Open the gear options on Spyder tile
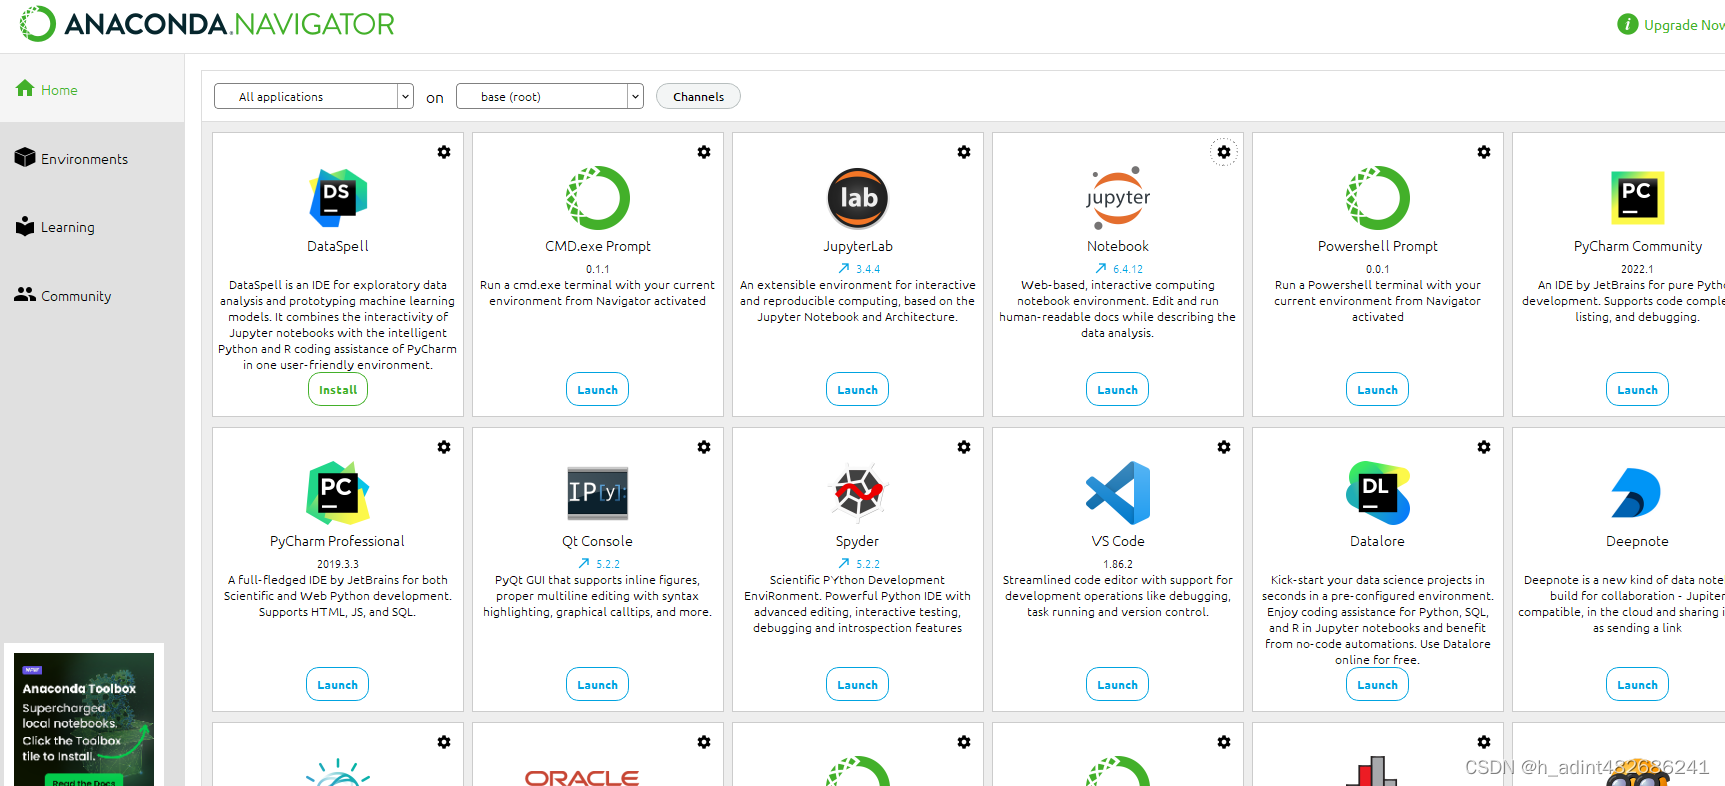The width and height of the screenshot is (1725, 786). point(964,447)
